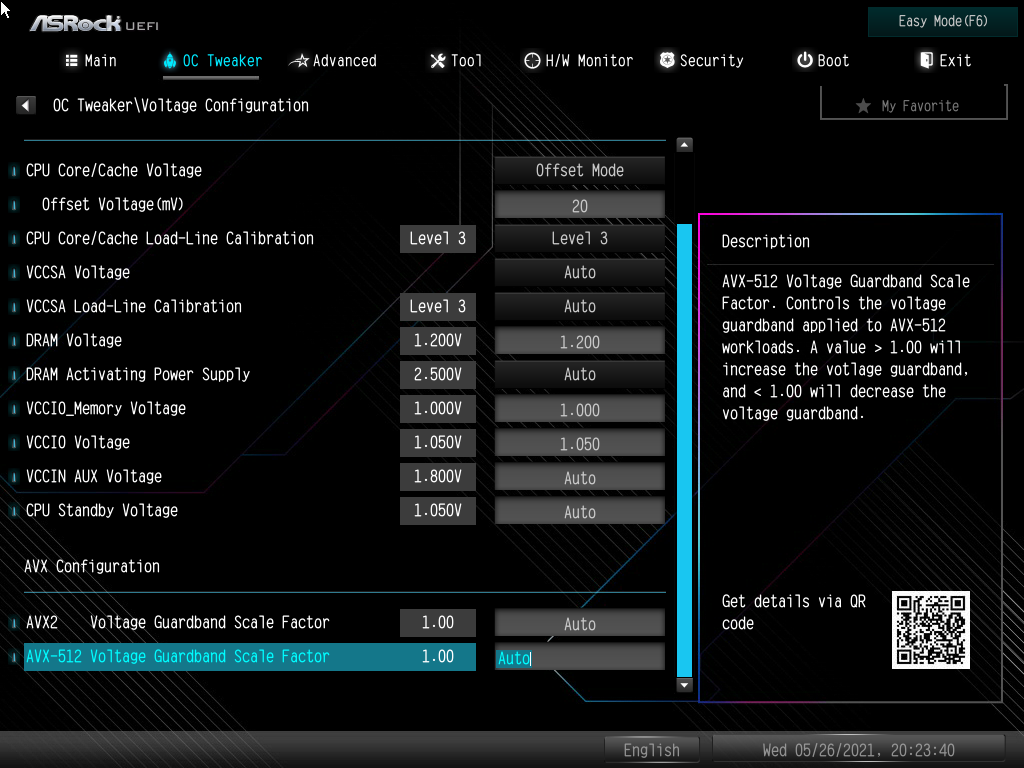Switch to the Boot tab
This screenshot has height=768, width=1024.
click(822, 60)
